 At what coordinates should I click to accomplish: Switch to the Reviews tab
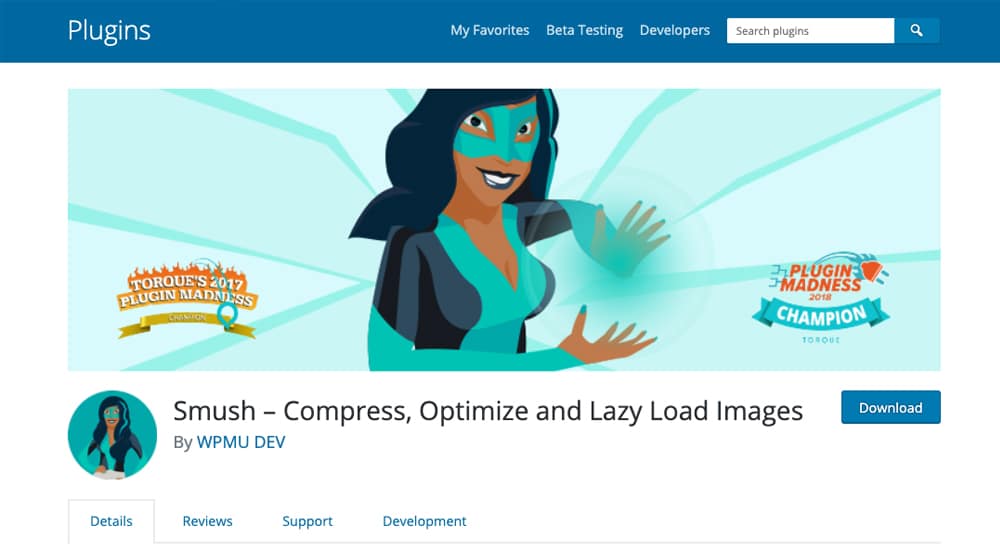click(x=207, y=521)
